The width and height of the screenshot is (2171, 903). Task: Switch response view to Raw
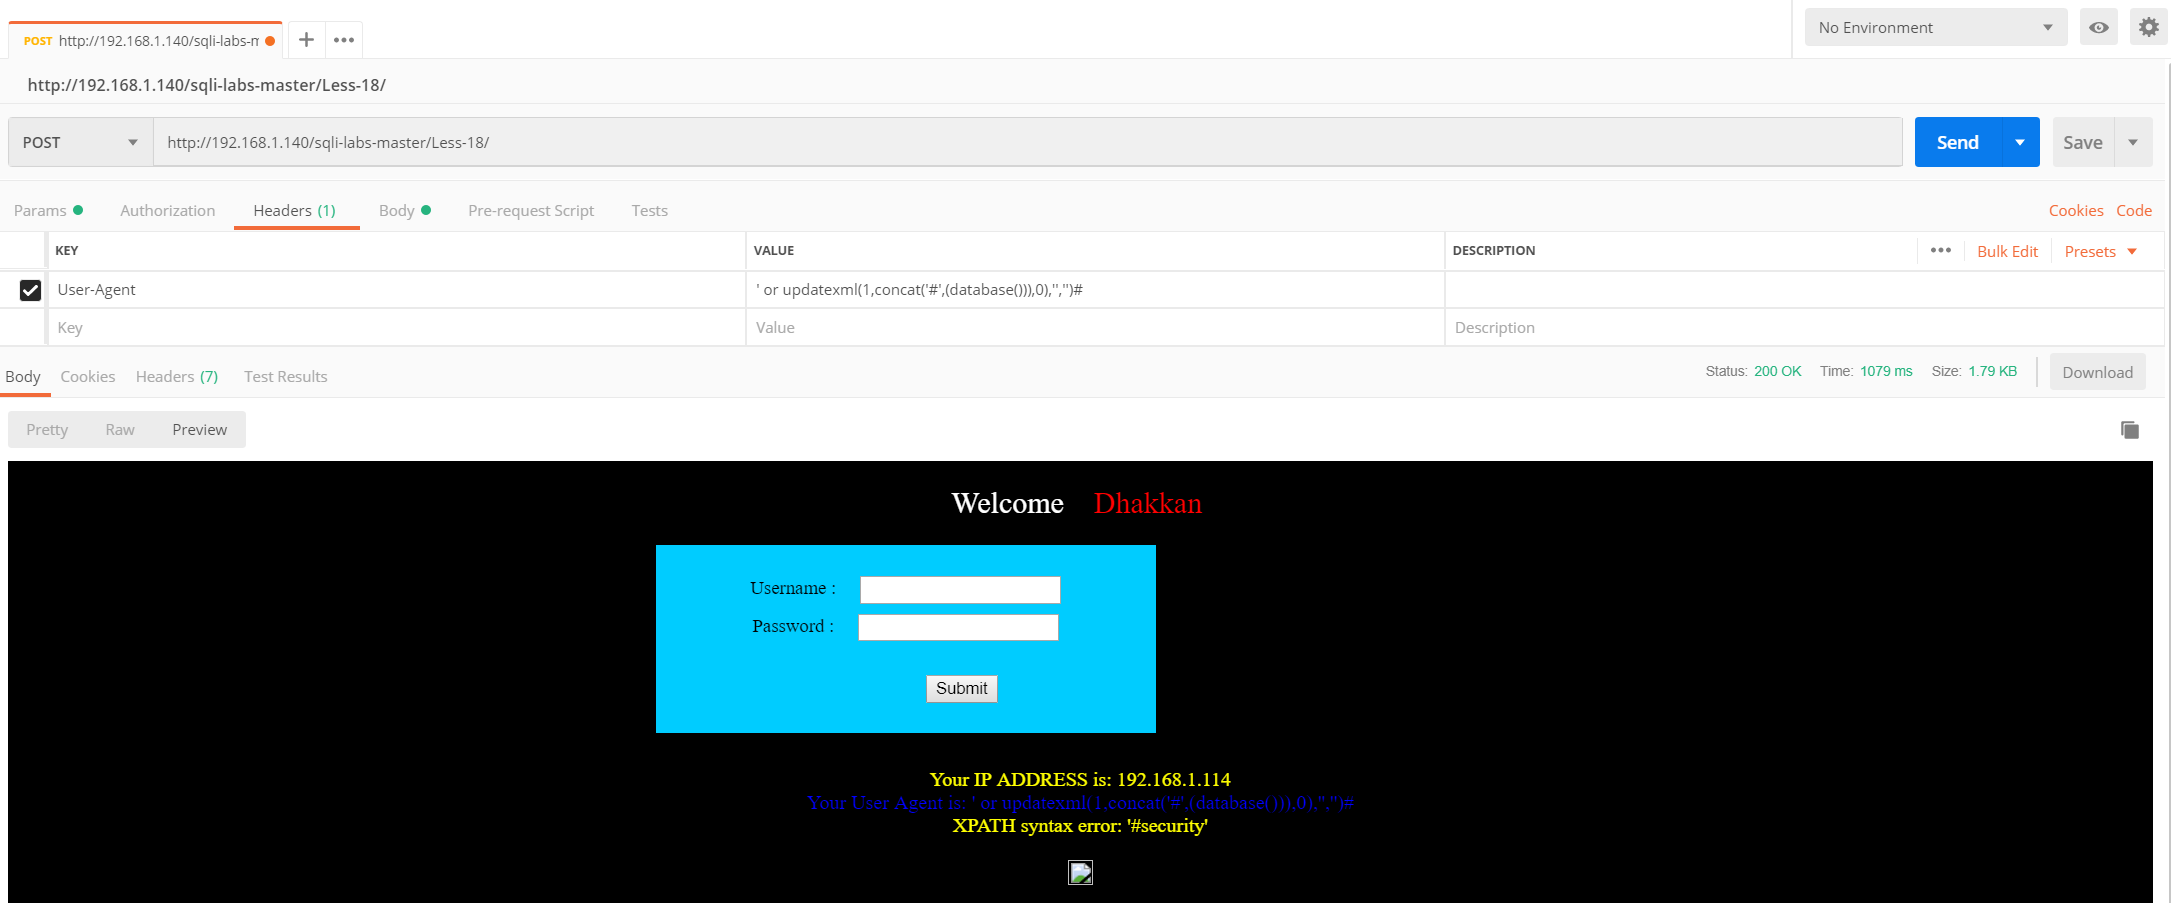120,430
